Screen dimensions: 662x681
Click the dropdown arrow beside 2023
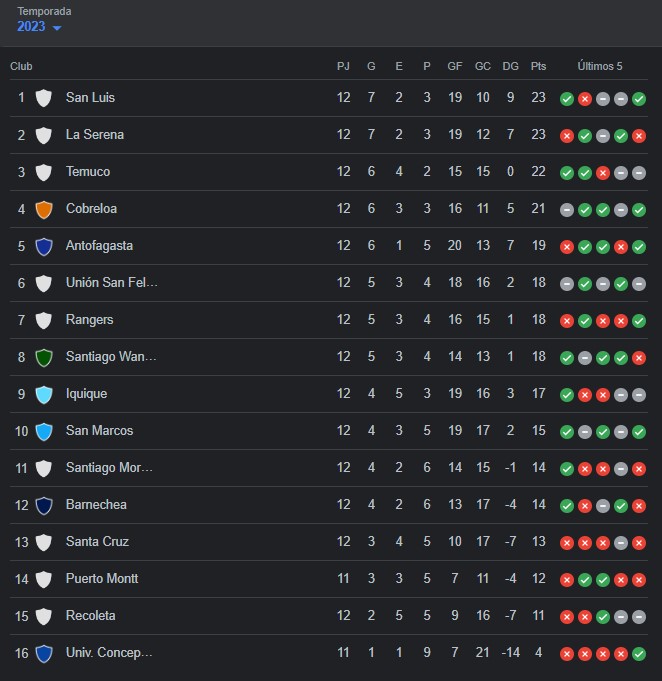56,28
